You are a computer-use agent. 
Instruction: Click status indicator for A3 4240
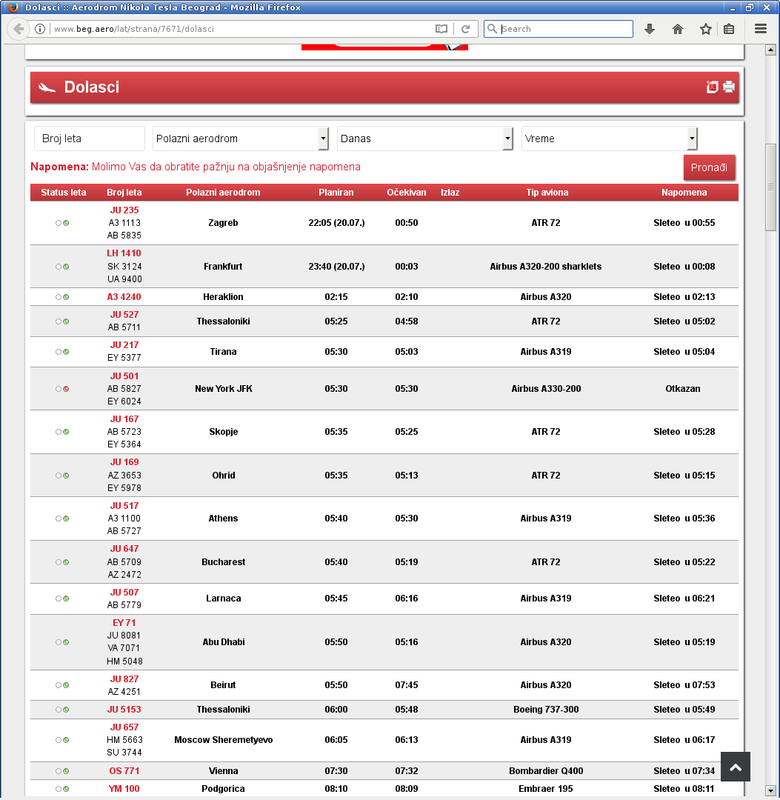click(x=62, y=297)
